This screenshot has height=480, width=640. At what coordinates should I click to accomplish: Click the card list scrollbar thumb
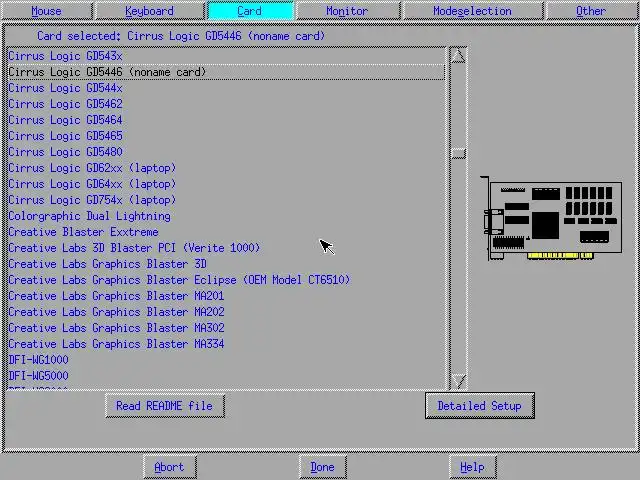pos(458,153)
